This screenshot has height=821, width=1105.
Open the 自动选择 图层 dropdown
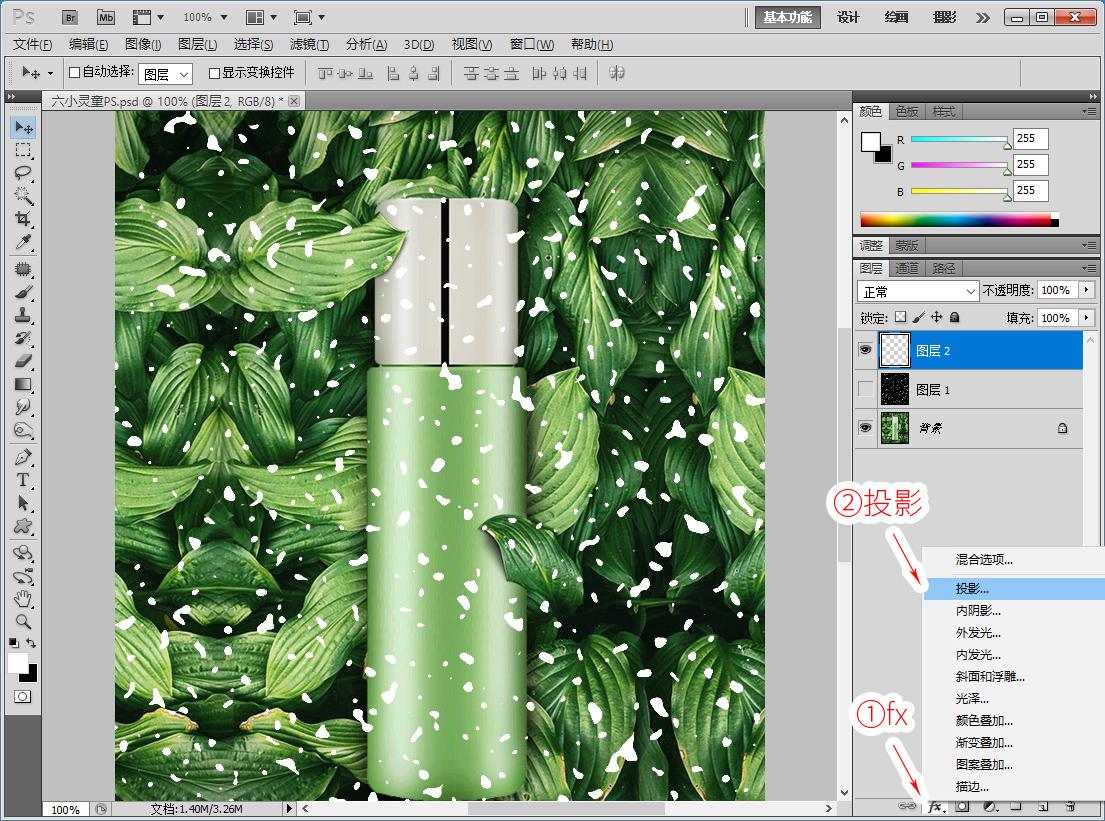pos(166,74)
